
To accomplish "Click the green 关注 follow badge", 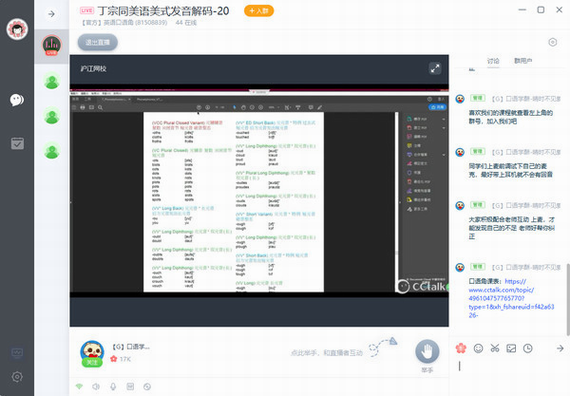I will (x=92, y=362).
